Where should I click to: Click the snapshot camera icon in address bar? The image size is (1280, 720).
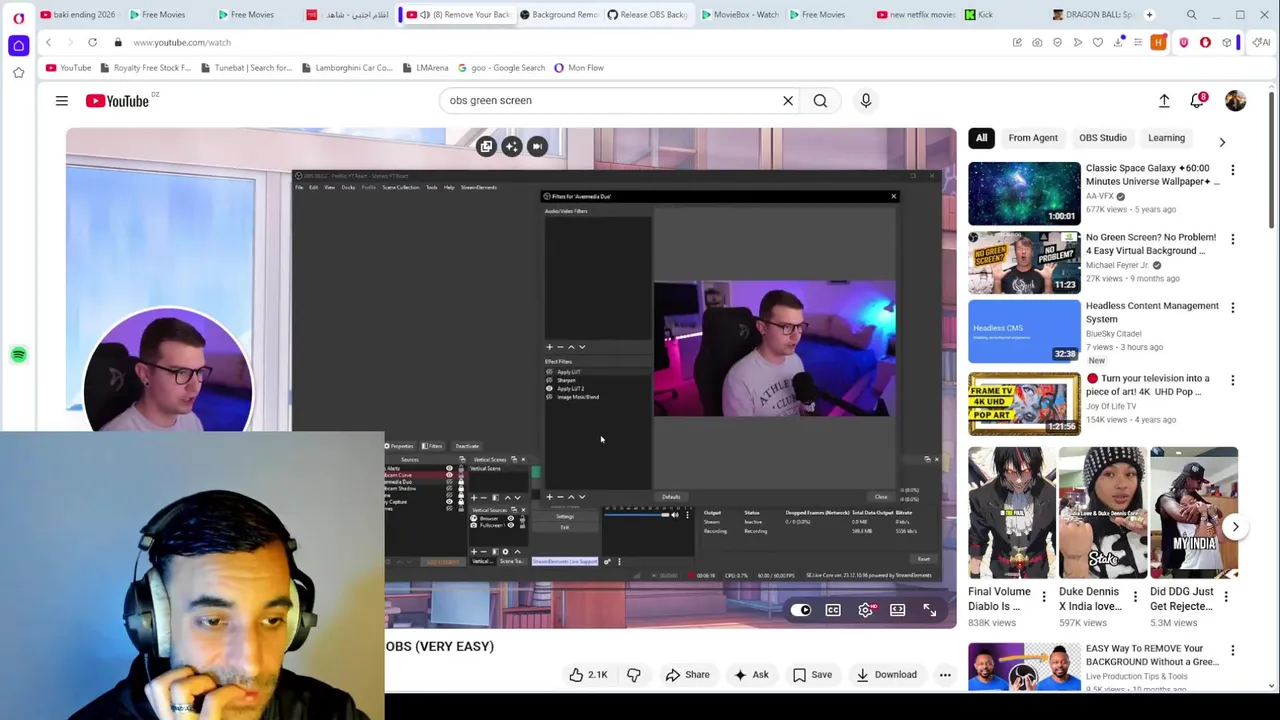pyautogui.click(x=1037, y=42)
